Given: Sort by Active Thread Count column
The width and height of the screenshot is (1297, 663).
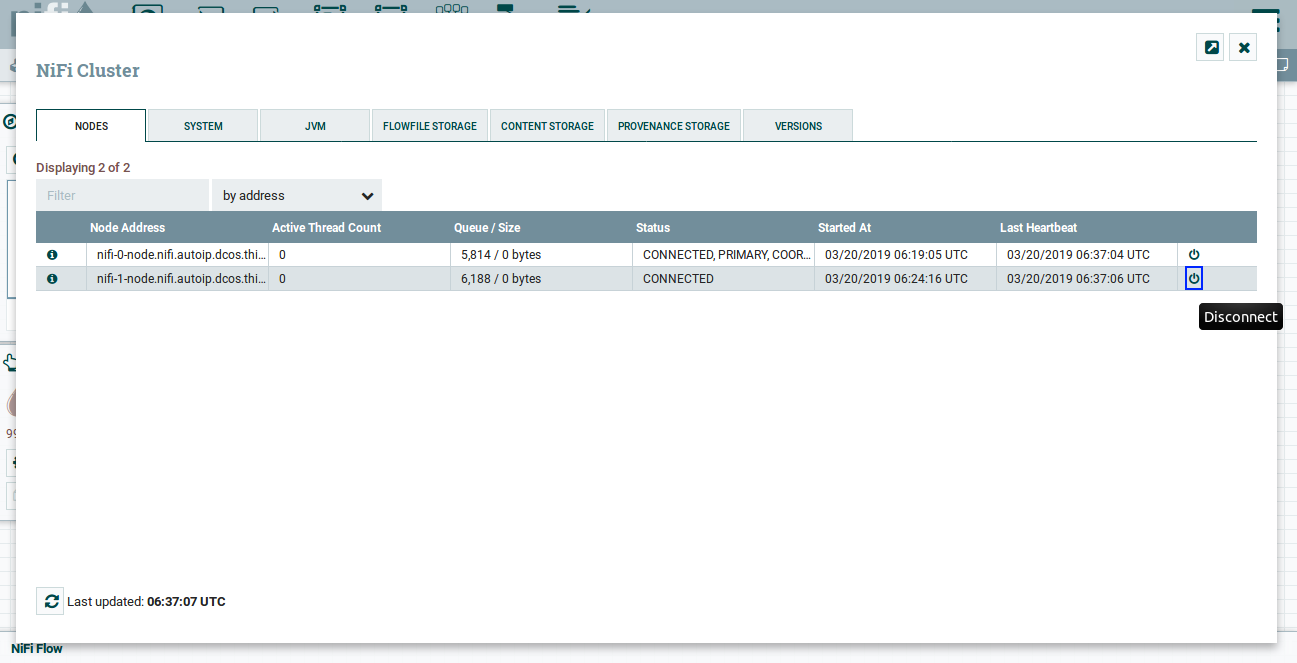Looking at the screenshot, I should [326, 227].
